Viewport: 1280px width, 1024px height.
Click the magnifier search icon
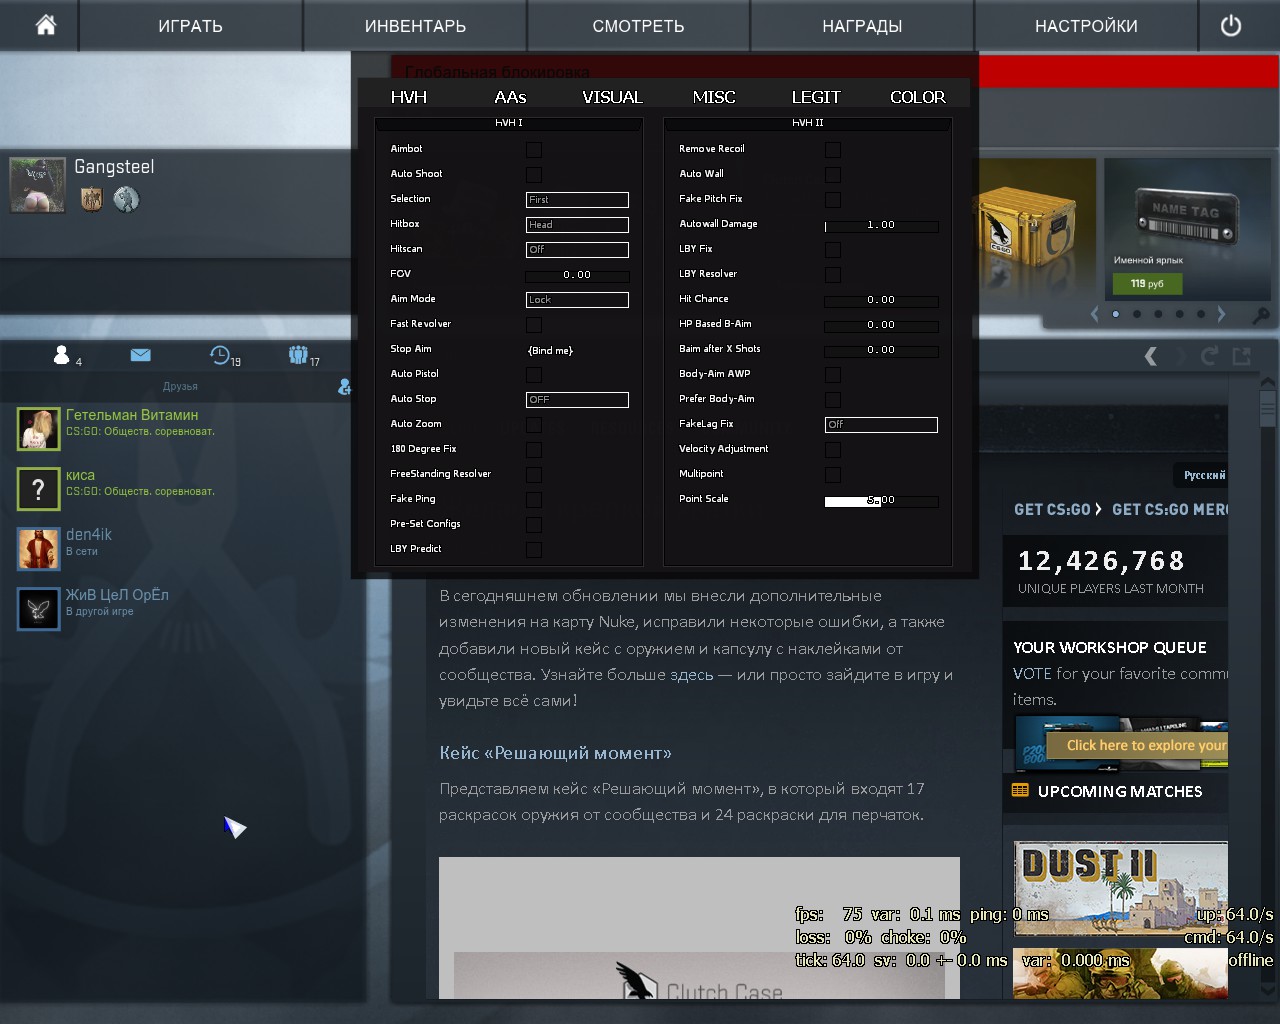[x=1261, y=315]
